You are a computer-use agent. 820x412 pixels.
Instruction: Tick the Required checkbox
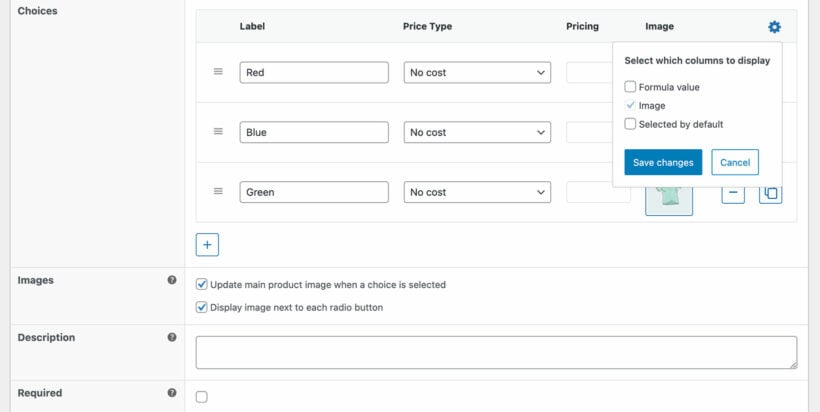(x=201, y=397)
